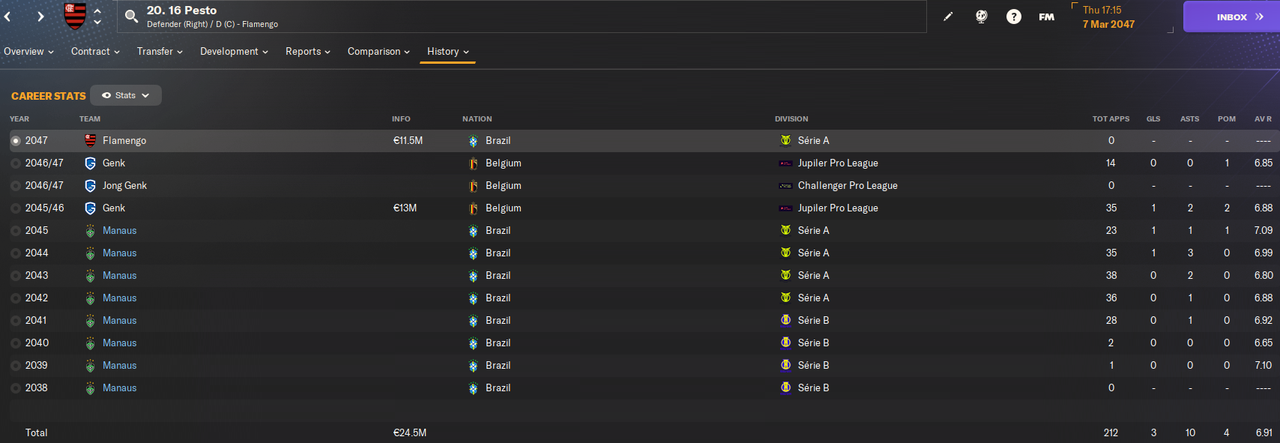The height and width of the screenshot is (443, 1280).
Task: Open the pencil edit tool
Action: click(948, 17)
